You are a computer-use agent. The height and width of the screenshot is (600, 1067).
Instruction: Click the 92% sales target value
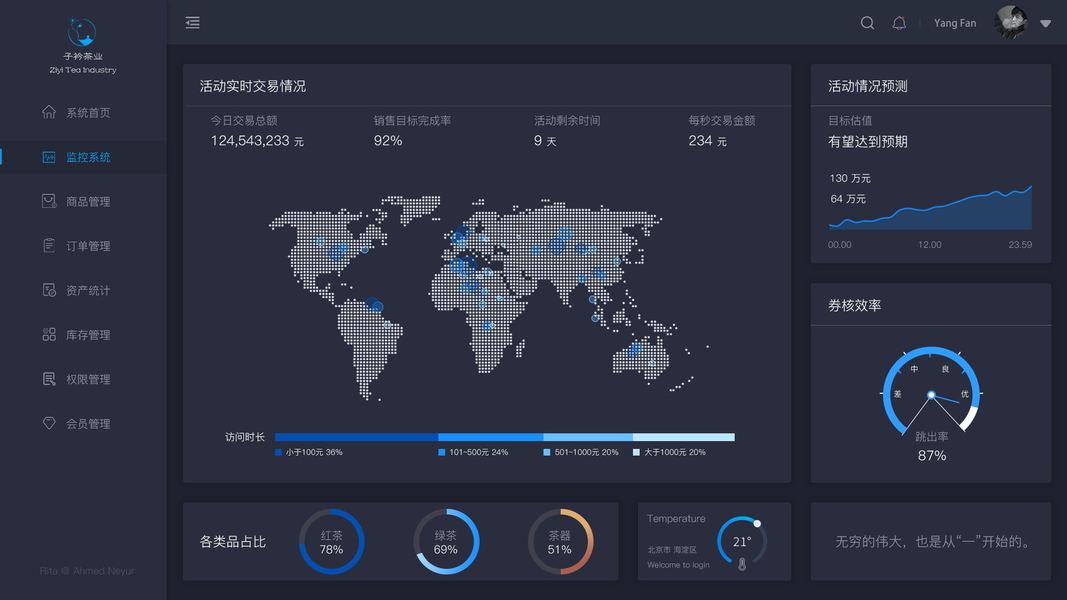pos(388,141)
